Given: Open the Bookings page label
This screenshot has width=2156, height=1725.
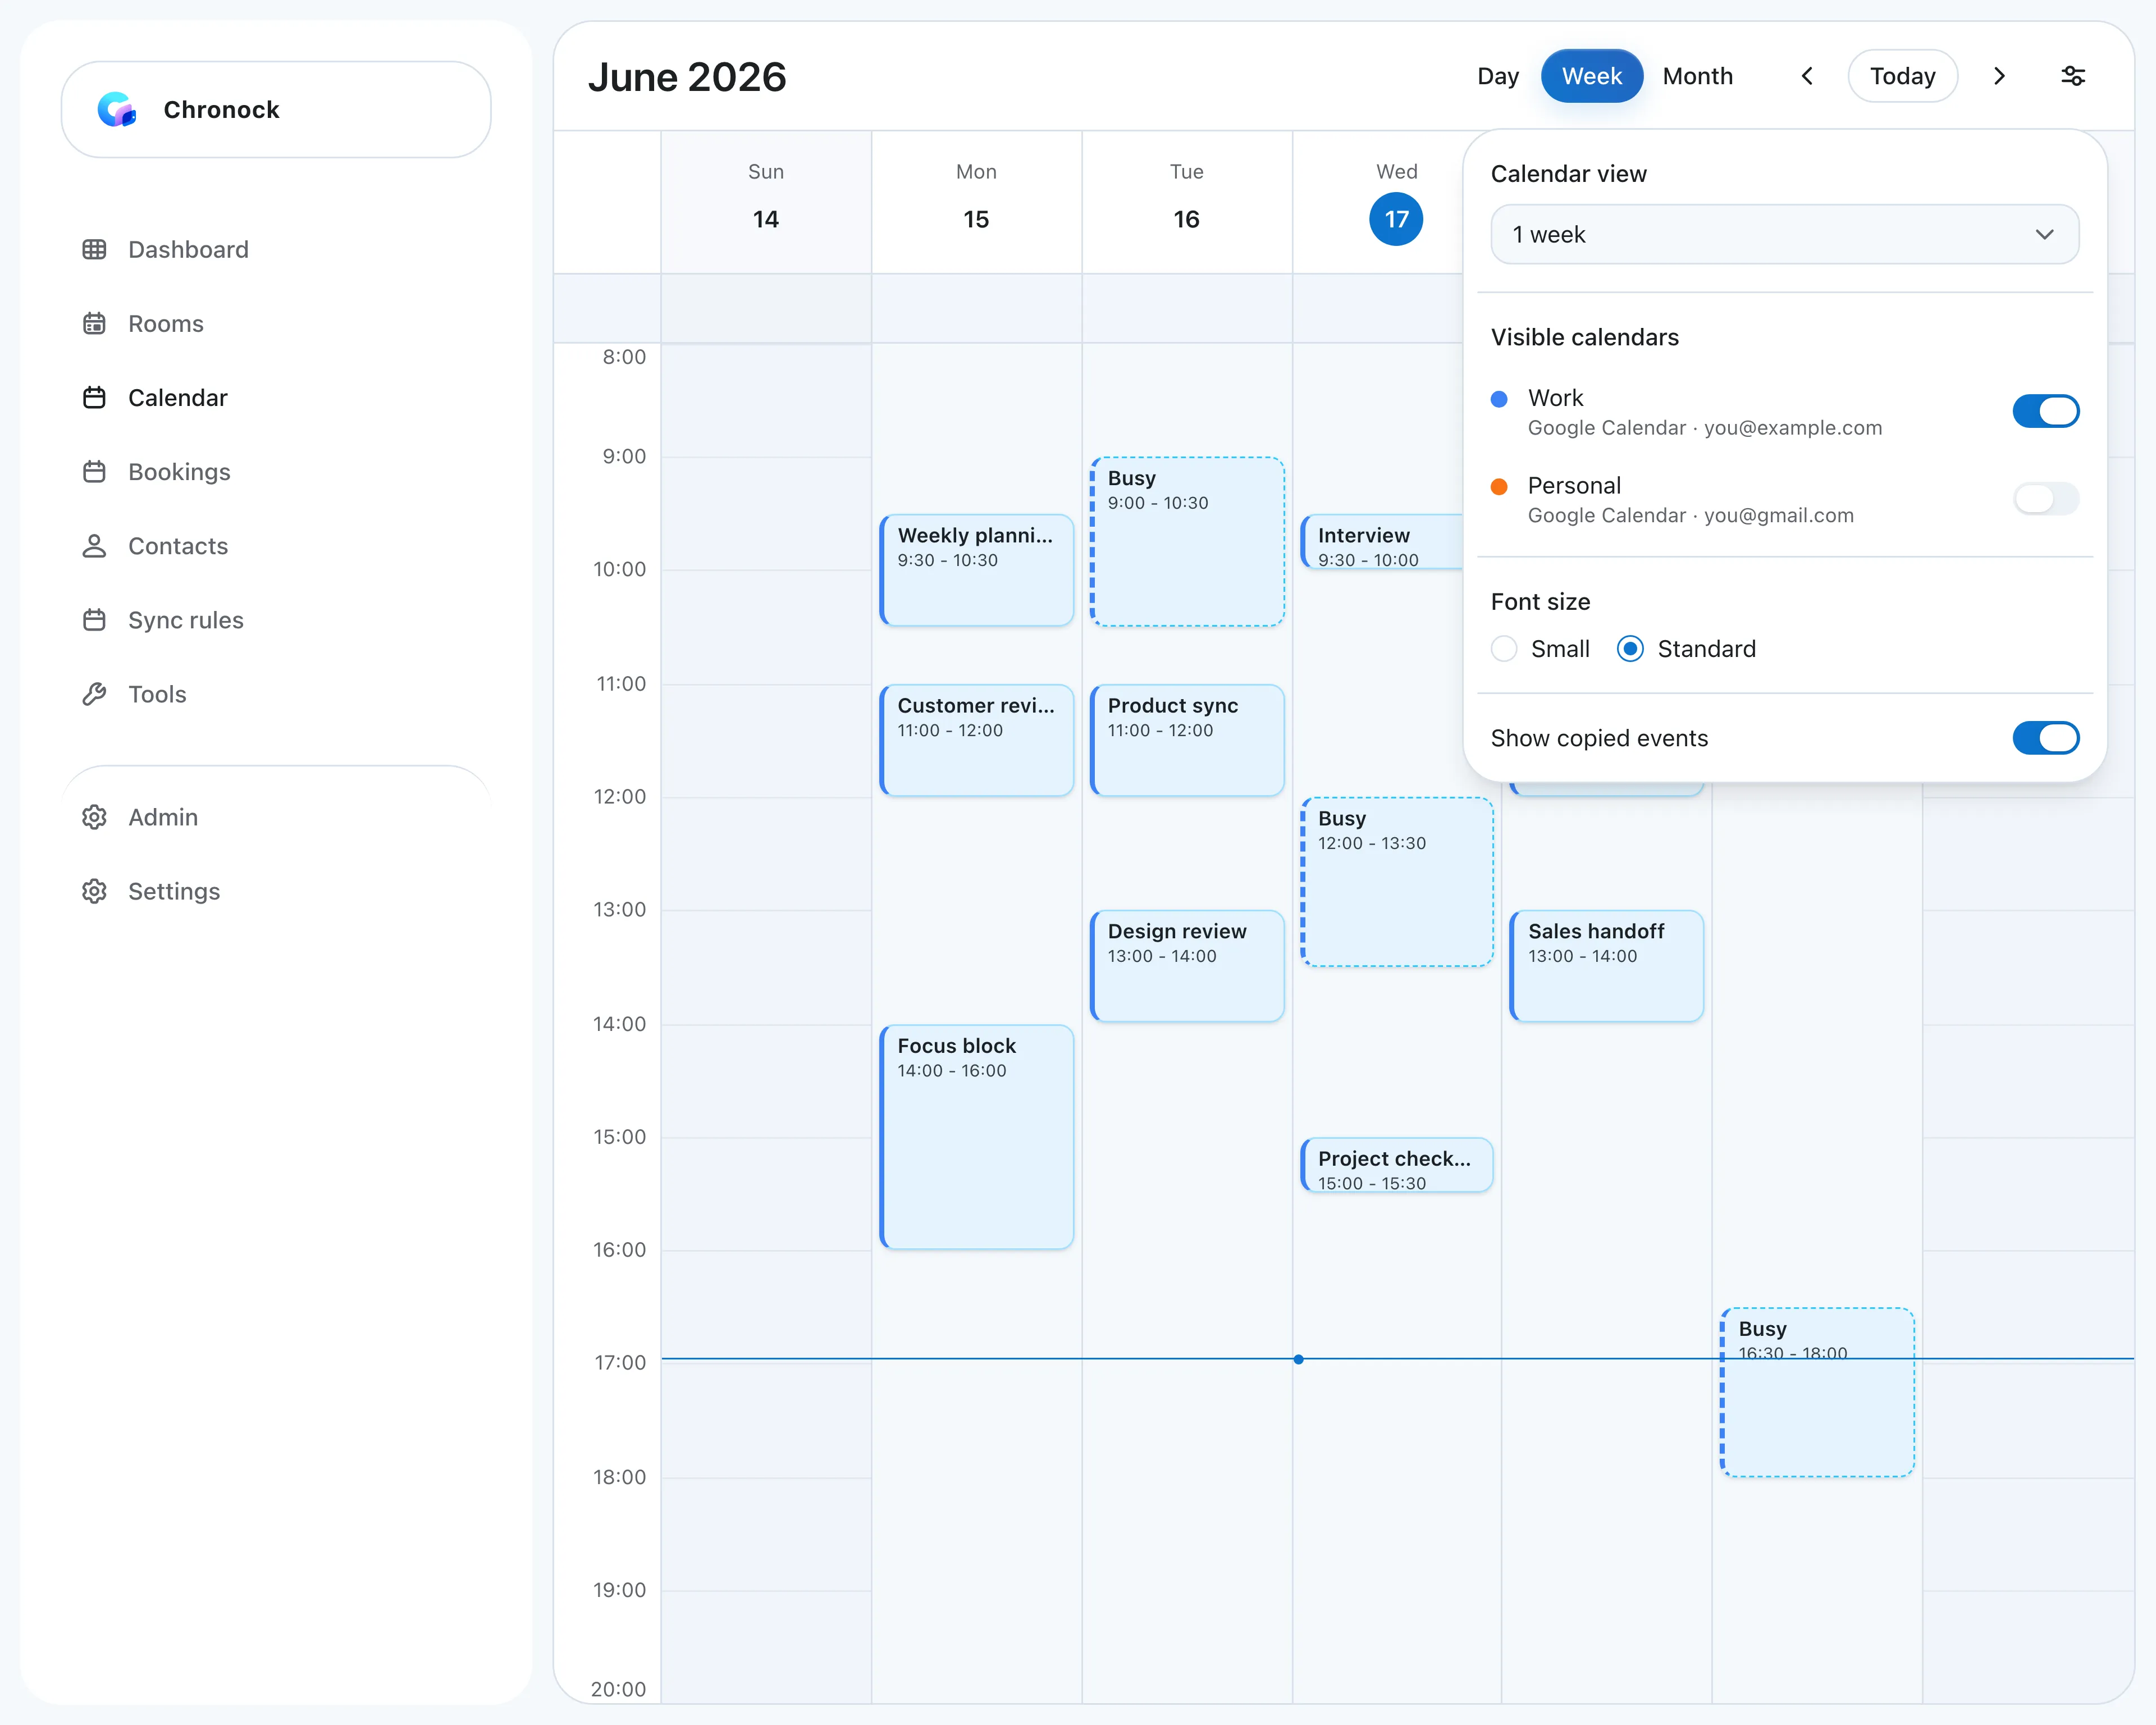Looking at the screenshot, I should (179, 471).
